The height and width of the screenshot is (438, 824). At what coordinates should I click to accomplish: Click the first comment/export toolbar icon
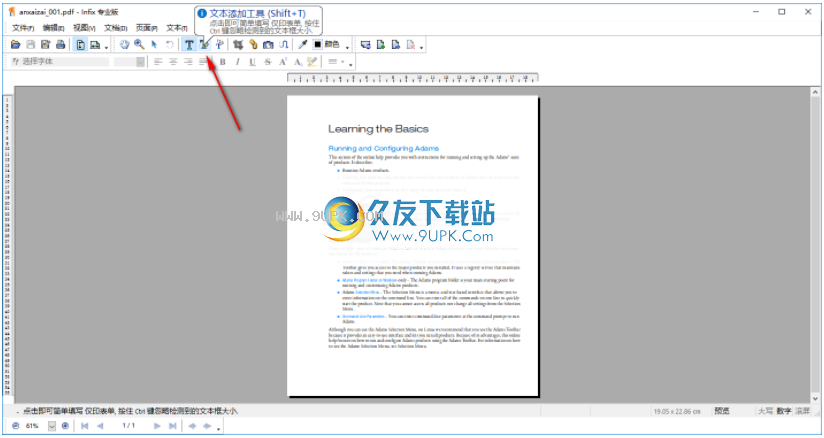point(366,45)
